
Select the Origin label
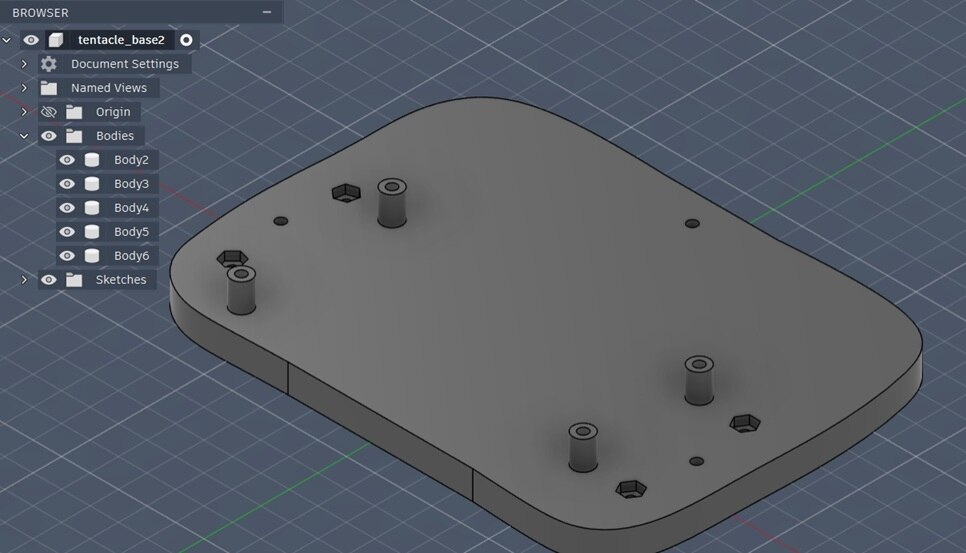pos(113,112)
